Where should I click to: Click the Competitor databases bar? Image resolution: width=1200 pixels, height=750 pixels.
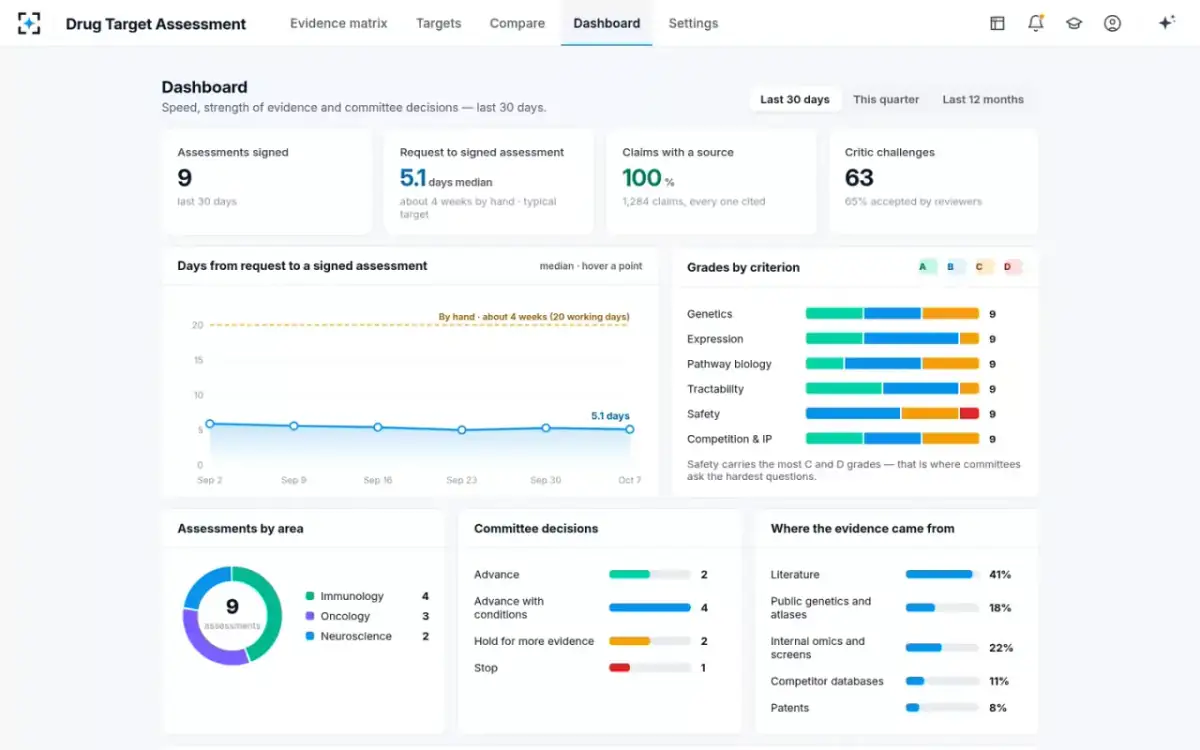point(942,681)
